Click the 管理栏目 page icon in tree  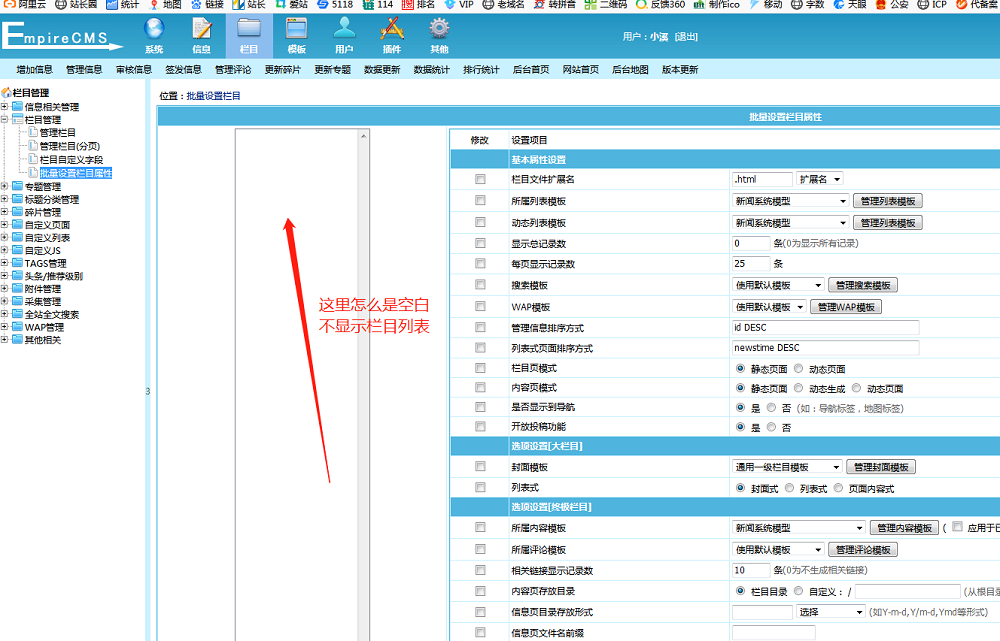click(x=33, y=133)
